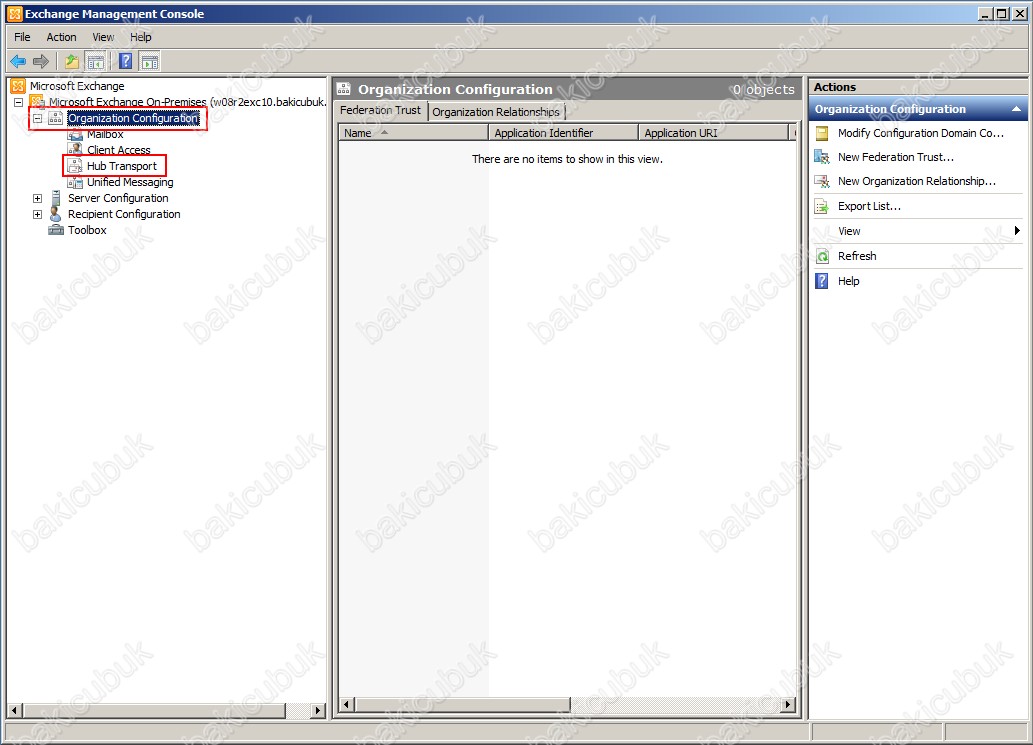Image resolution: width=1033 pixels, height=745 pixels.
Task: Click the Mailbox node icon
Action: (x=75, y=134)
